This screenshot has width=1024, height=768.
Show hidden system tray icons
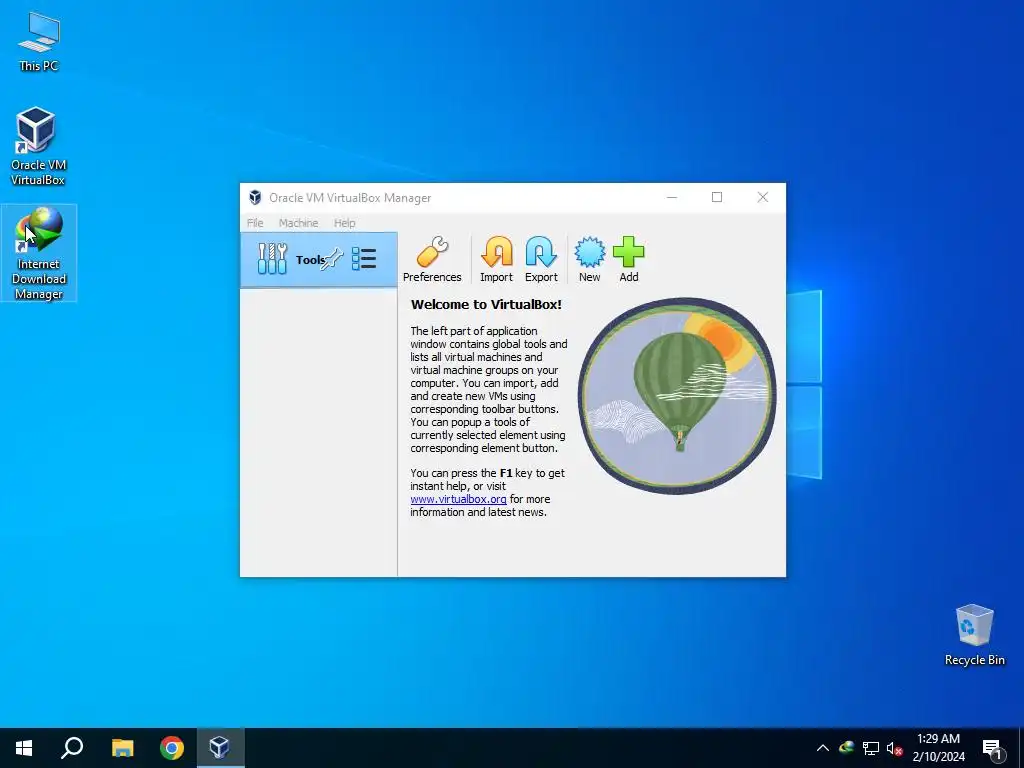[823, 748]
